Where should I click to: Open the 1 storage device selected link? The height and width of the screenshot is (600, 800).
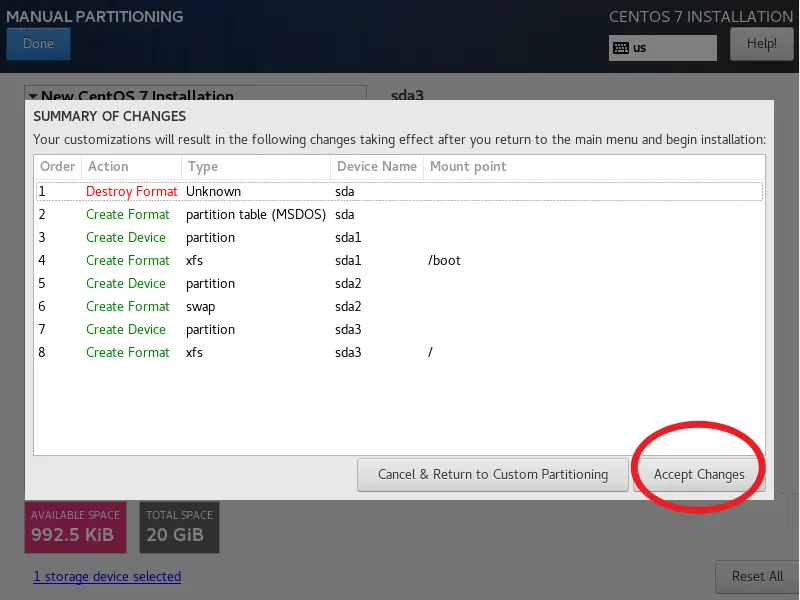tap(107, 577)
